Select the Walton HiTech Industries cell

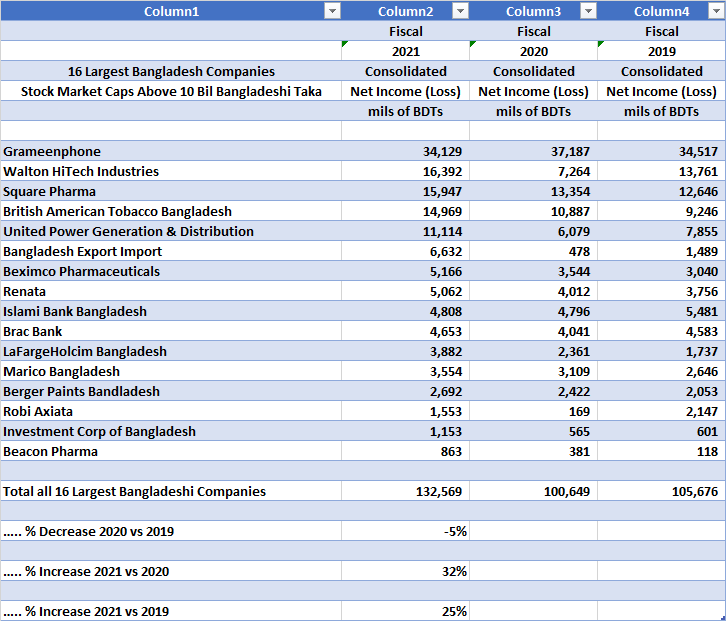click(x=171, y=171)
